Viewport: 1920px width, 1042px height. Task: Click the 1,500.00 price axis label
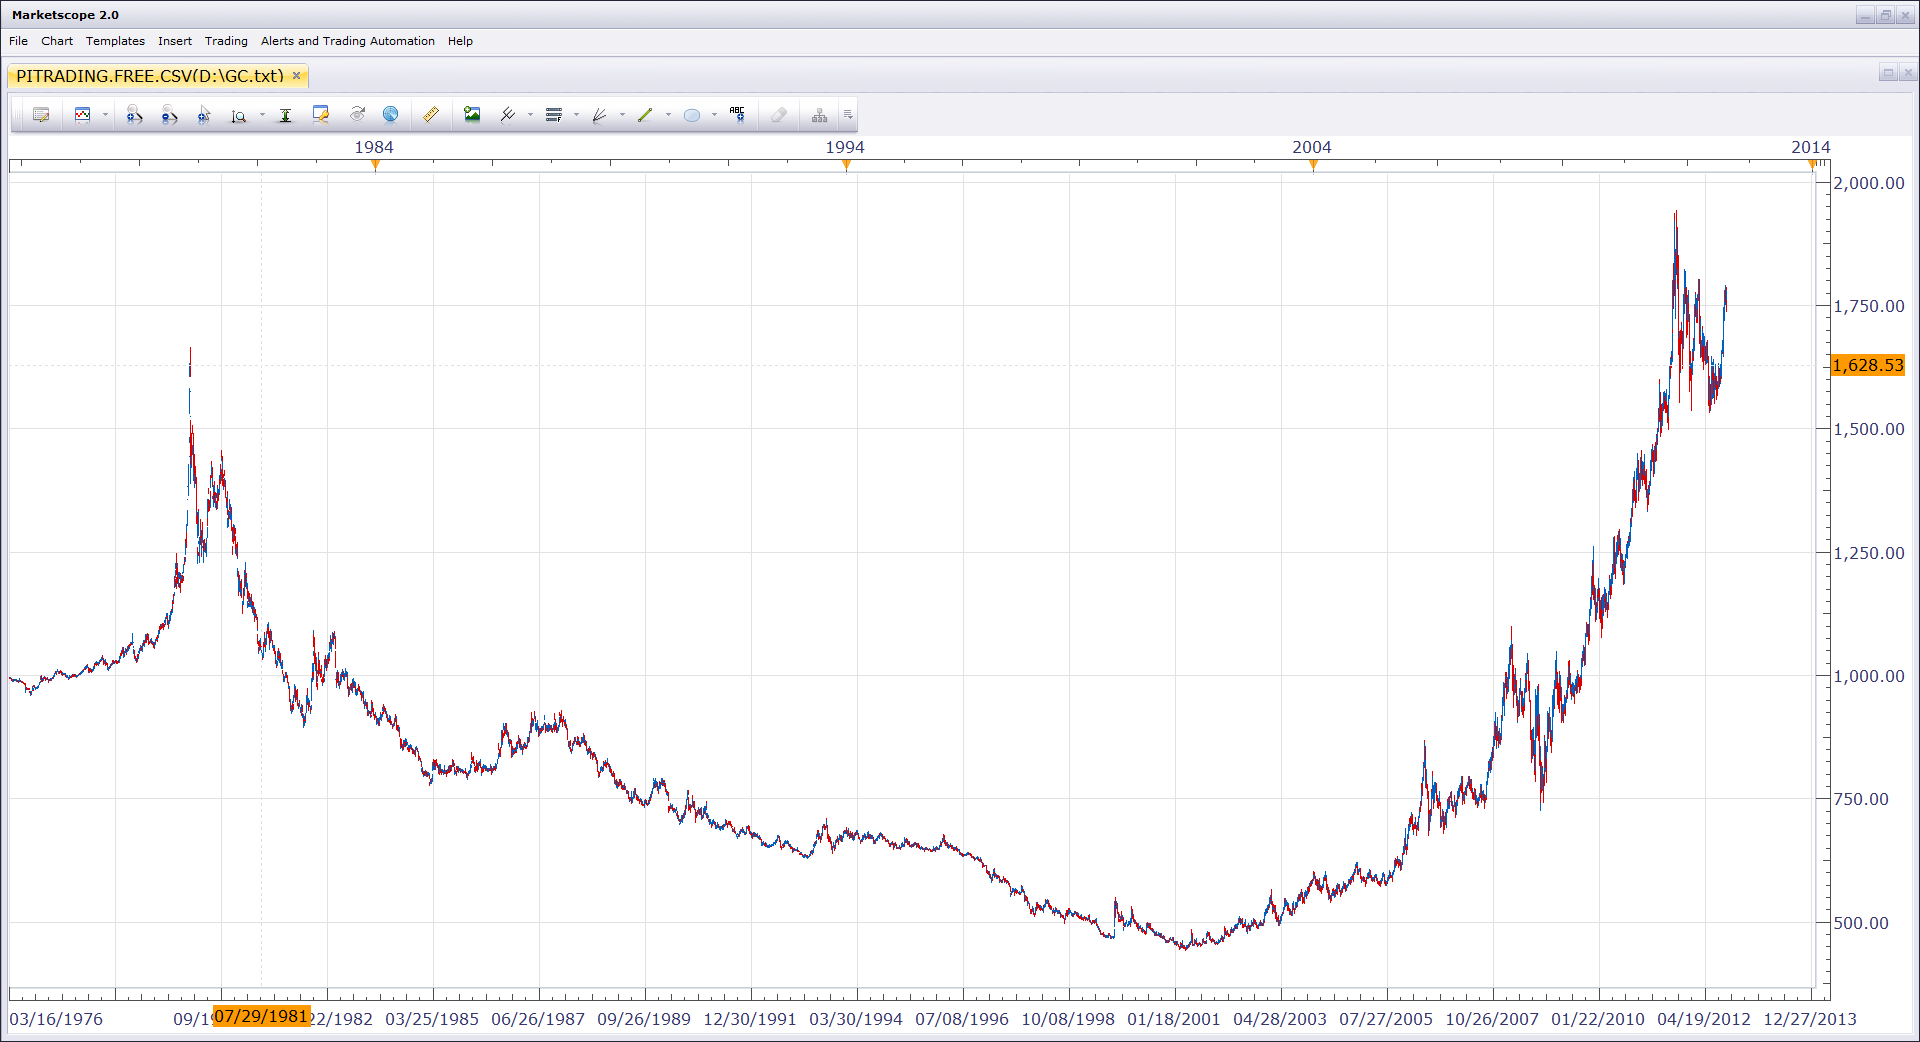(x=1869, y=429)
